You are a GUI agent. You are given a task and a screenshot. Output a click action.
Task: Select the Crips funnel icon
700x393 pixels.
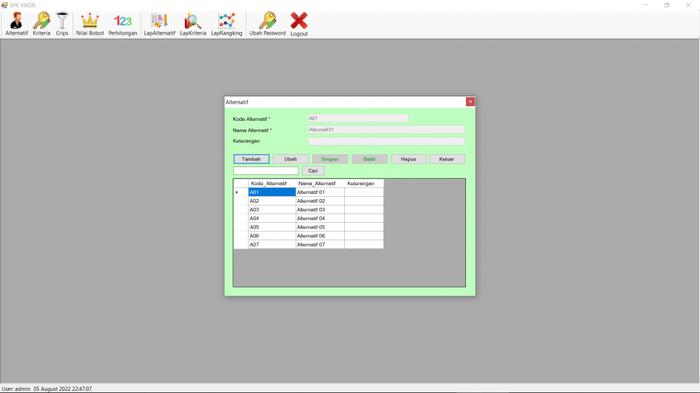[62, 24]
